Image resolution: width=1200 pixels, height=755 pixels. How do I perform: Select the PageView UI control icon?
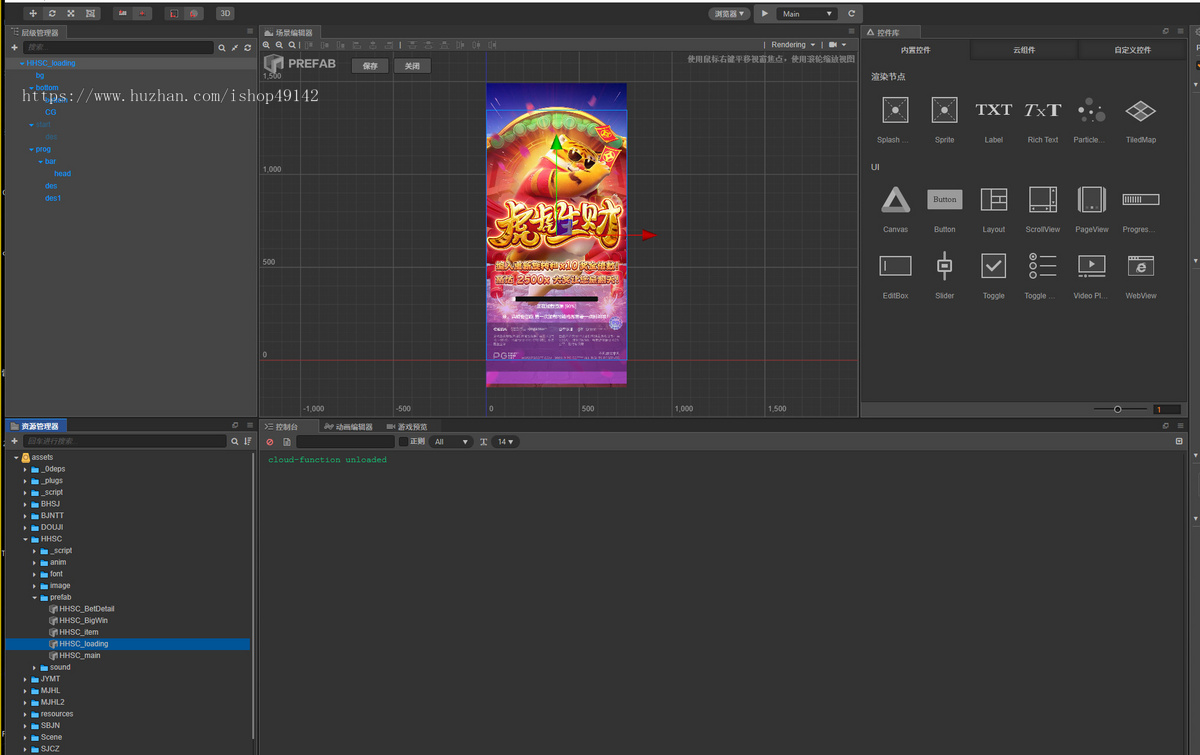[1091, 200]
